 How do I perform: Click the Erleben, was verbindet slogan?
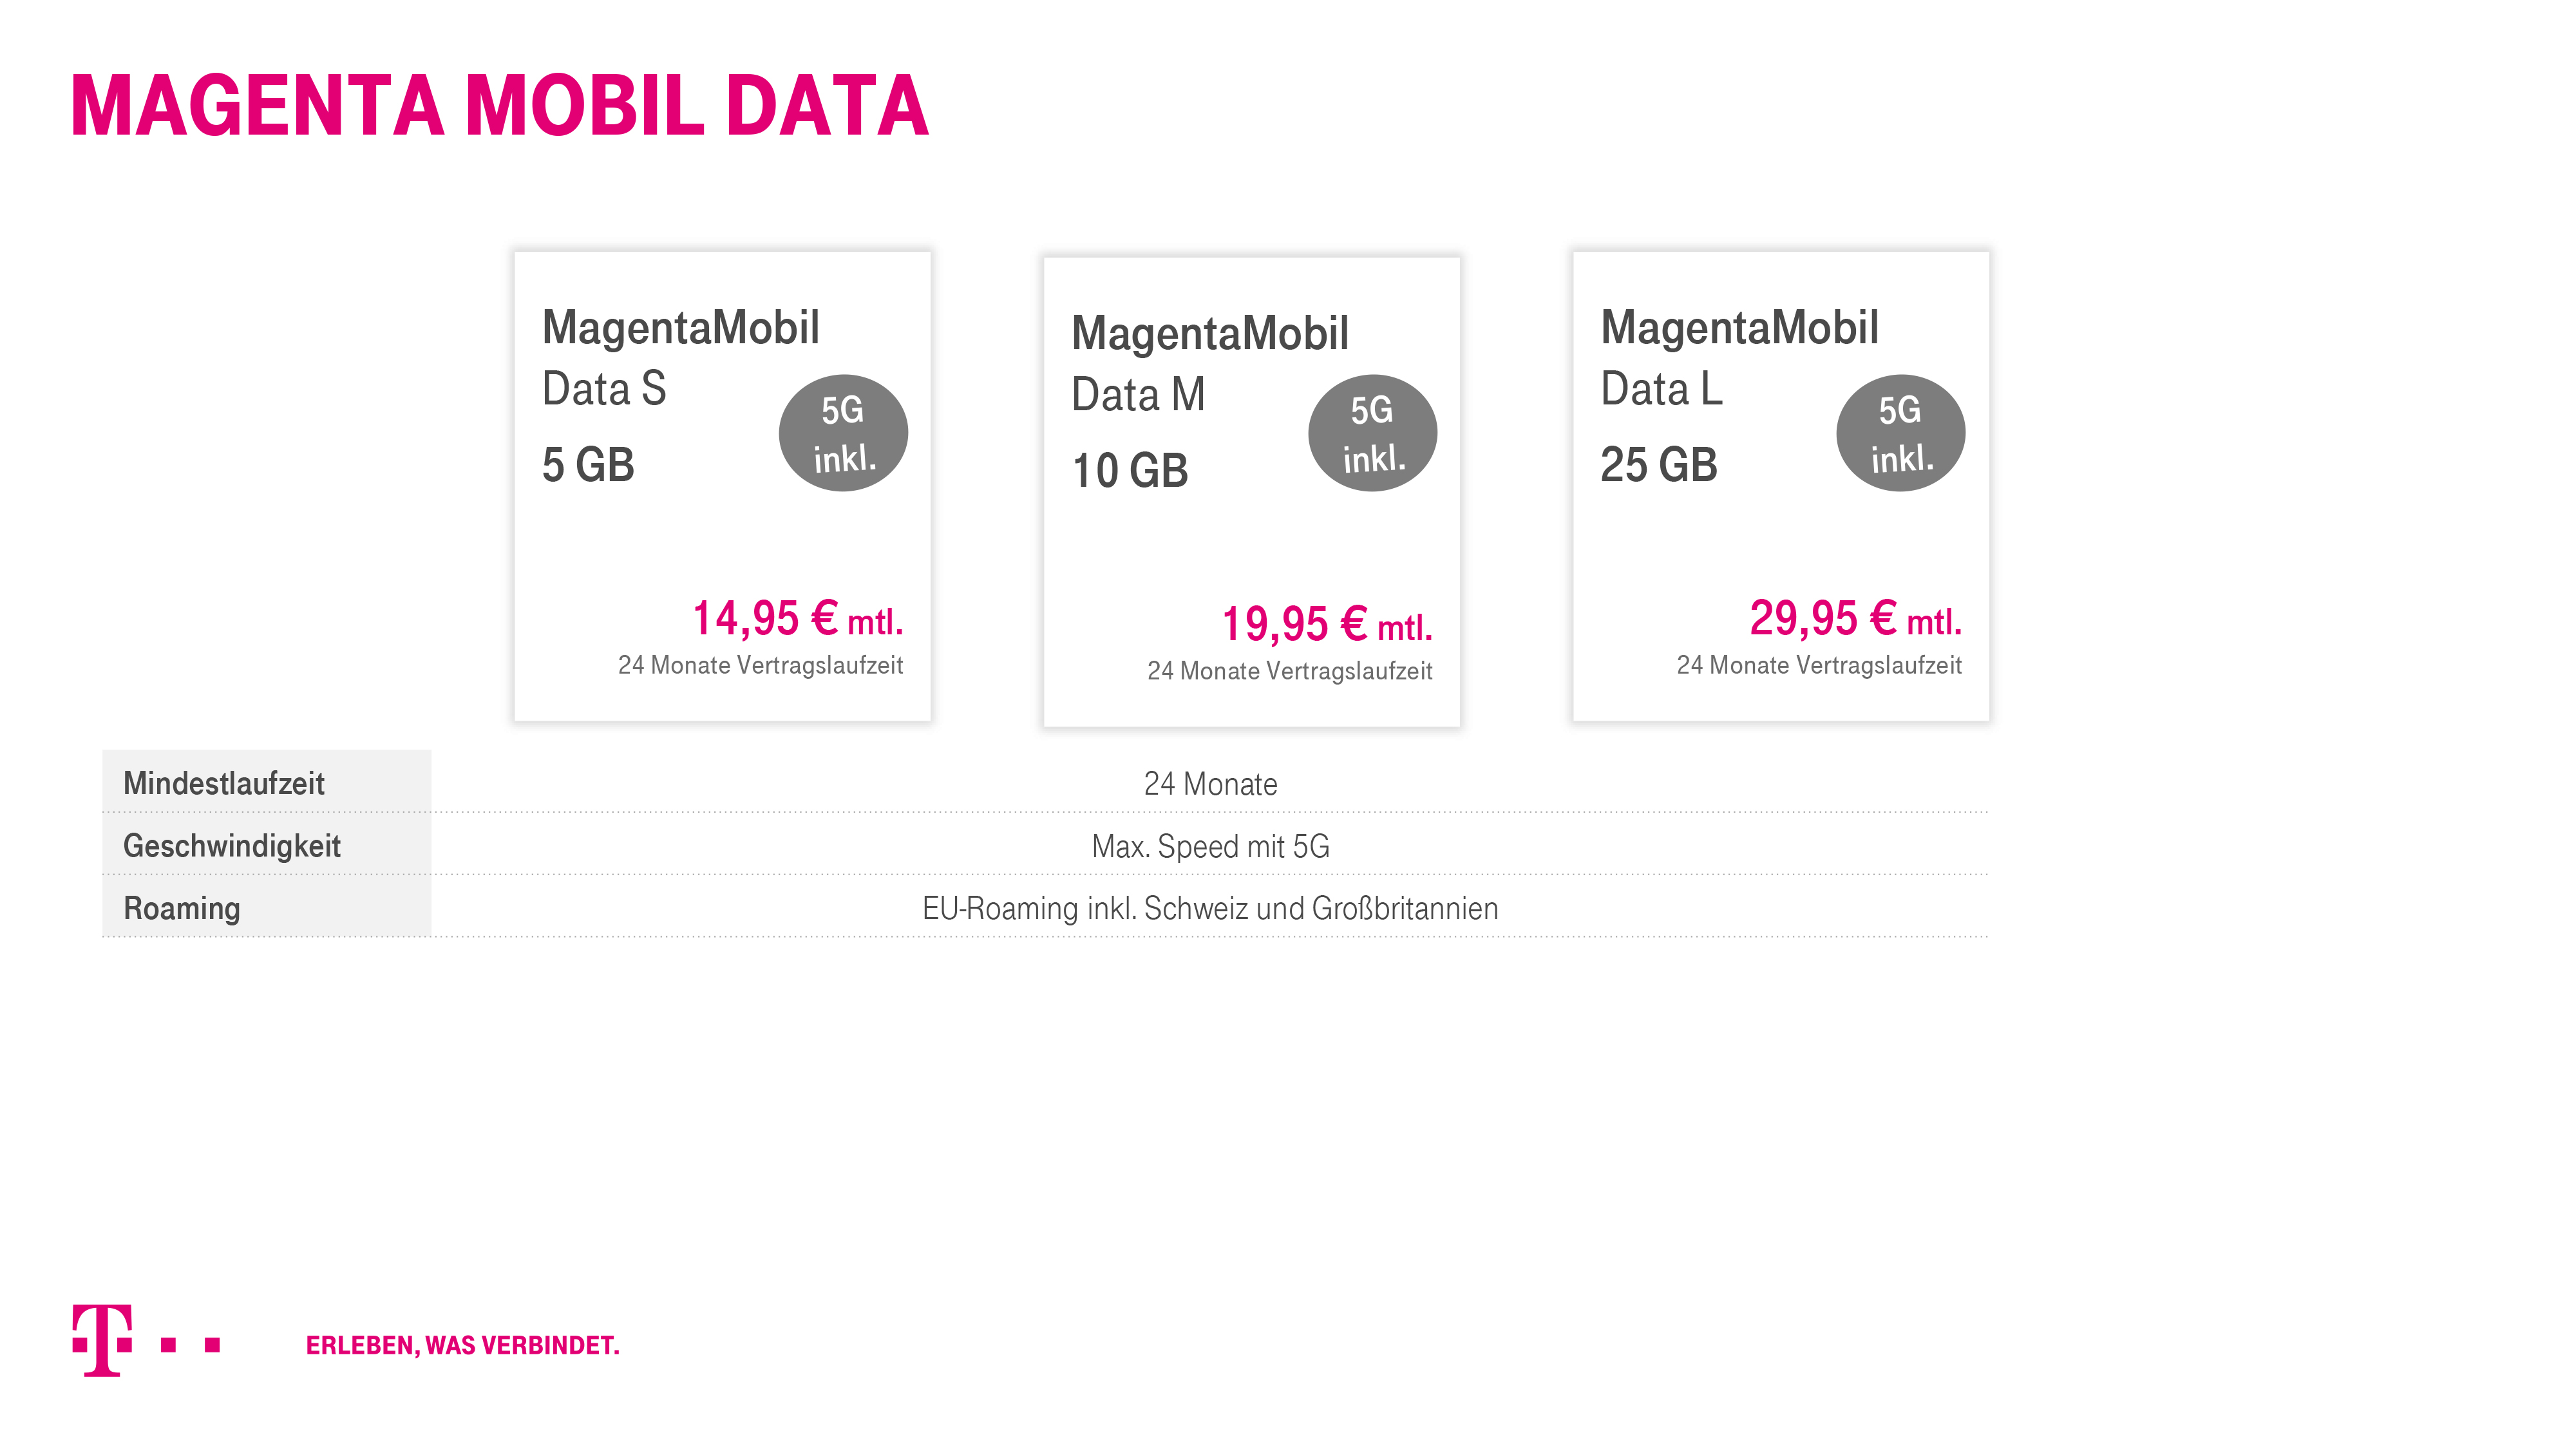[x=463, y=1345]
